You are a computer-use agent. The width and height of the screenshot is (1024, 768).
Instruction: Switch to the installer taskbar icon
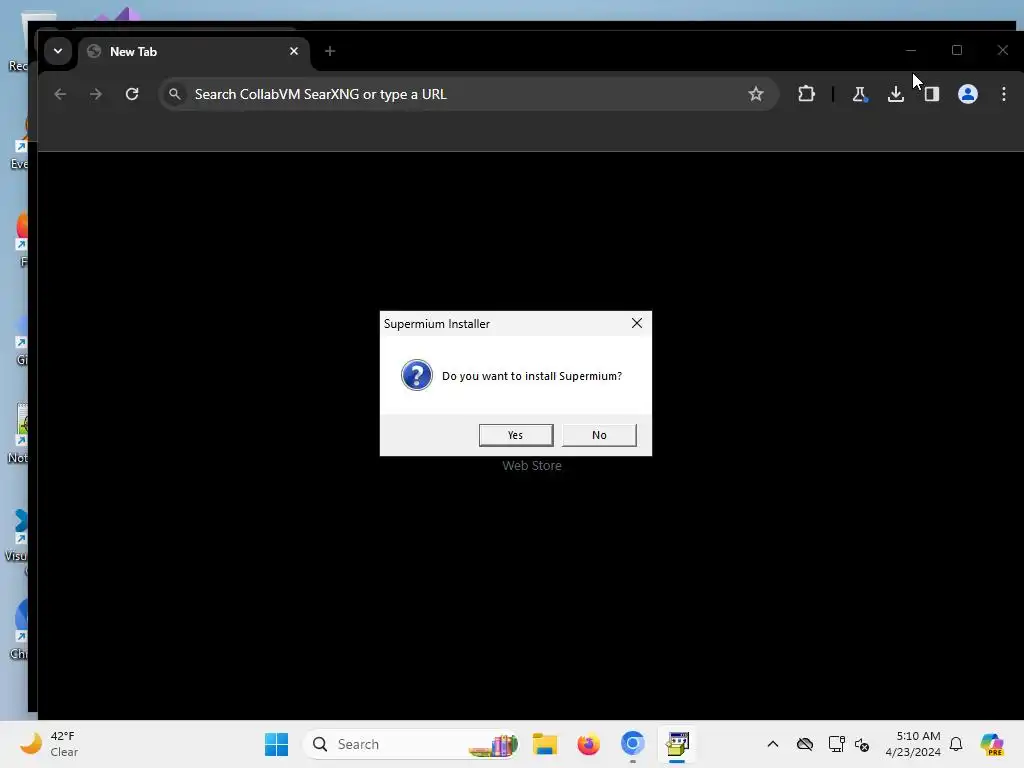click(x=677, y=744)
